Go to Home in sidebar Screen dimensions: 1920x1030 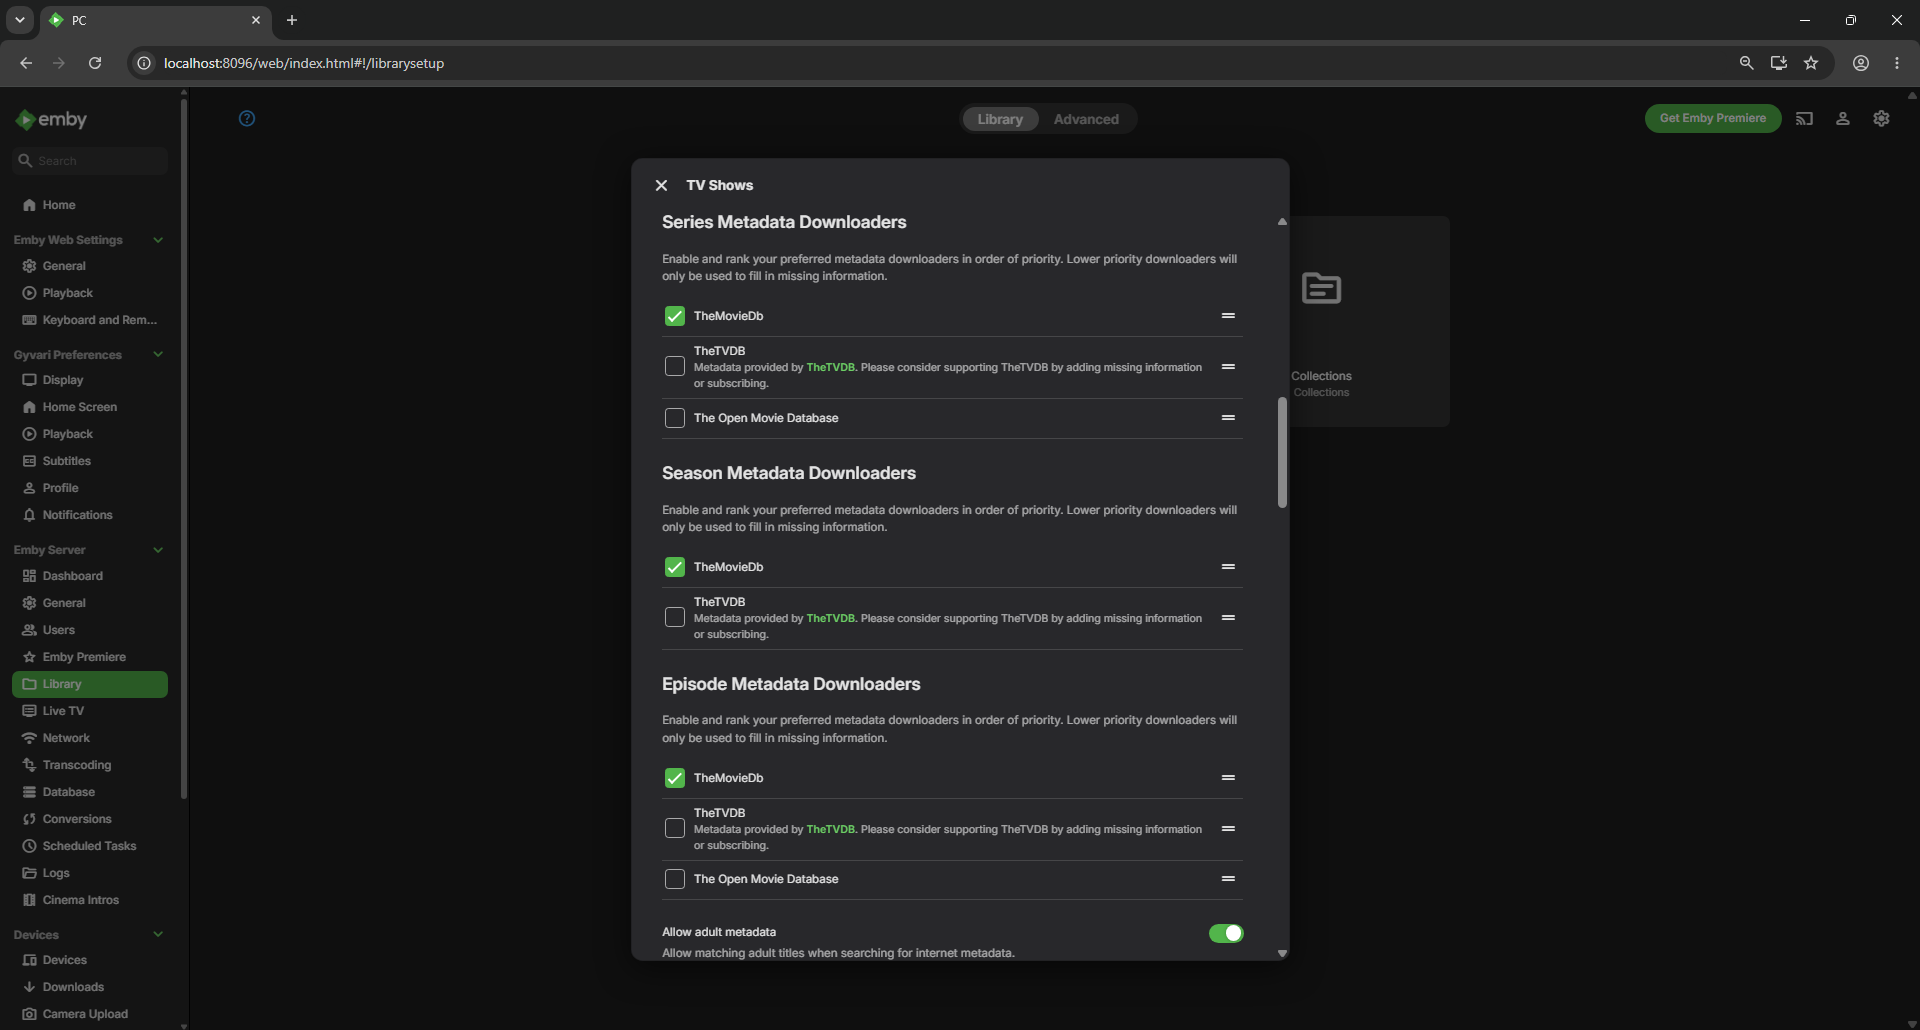pos(90,205)
